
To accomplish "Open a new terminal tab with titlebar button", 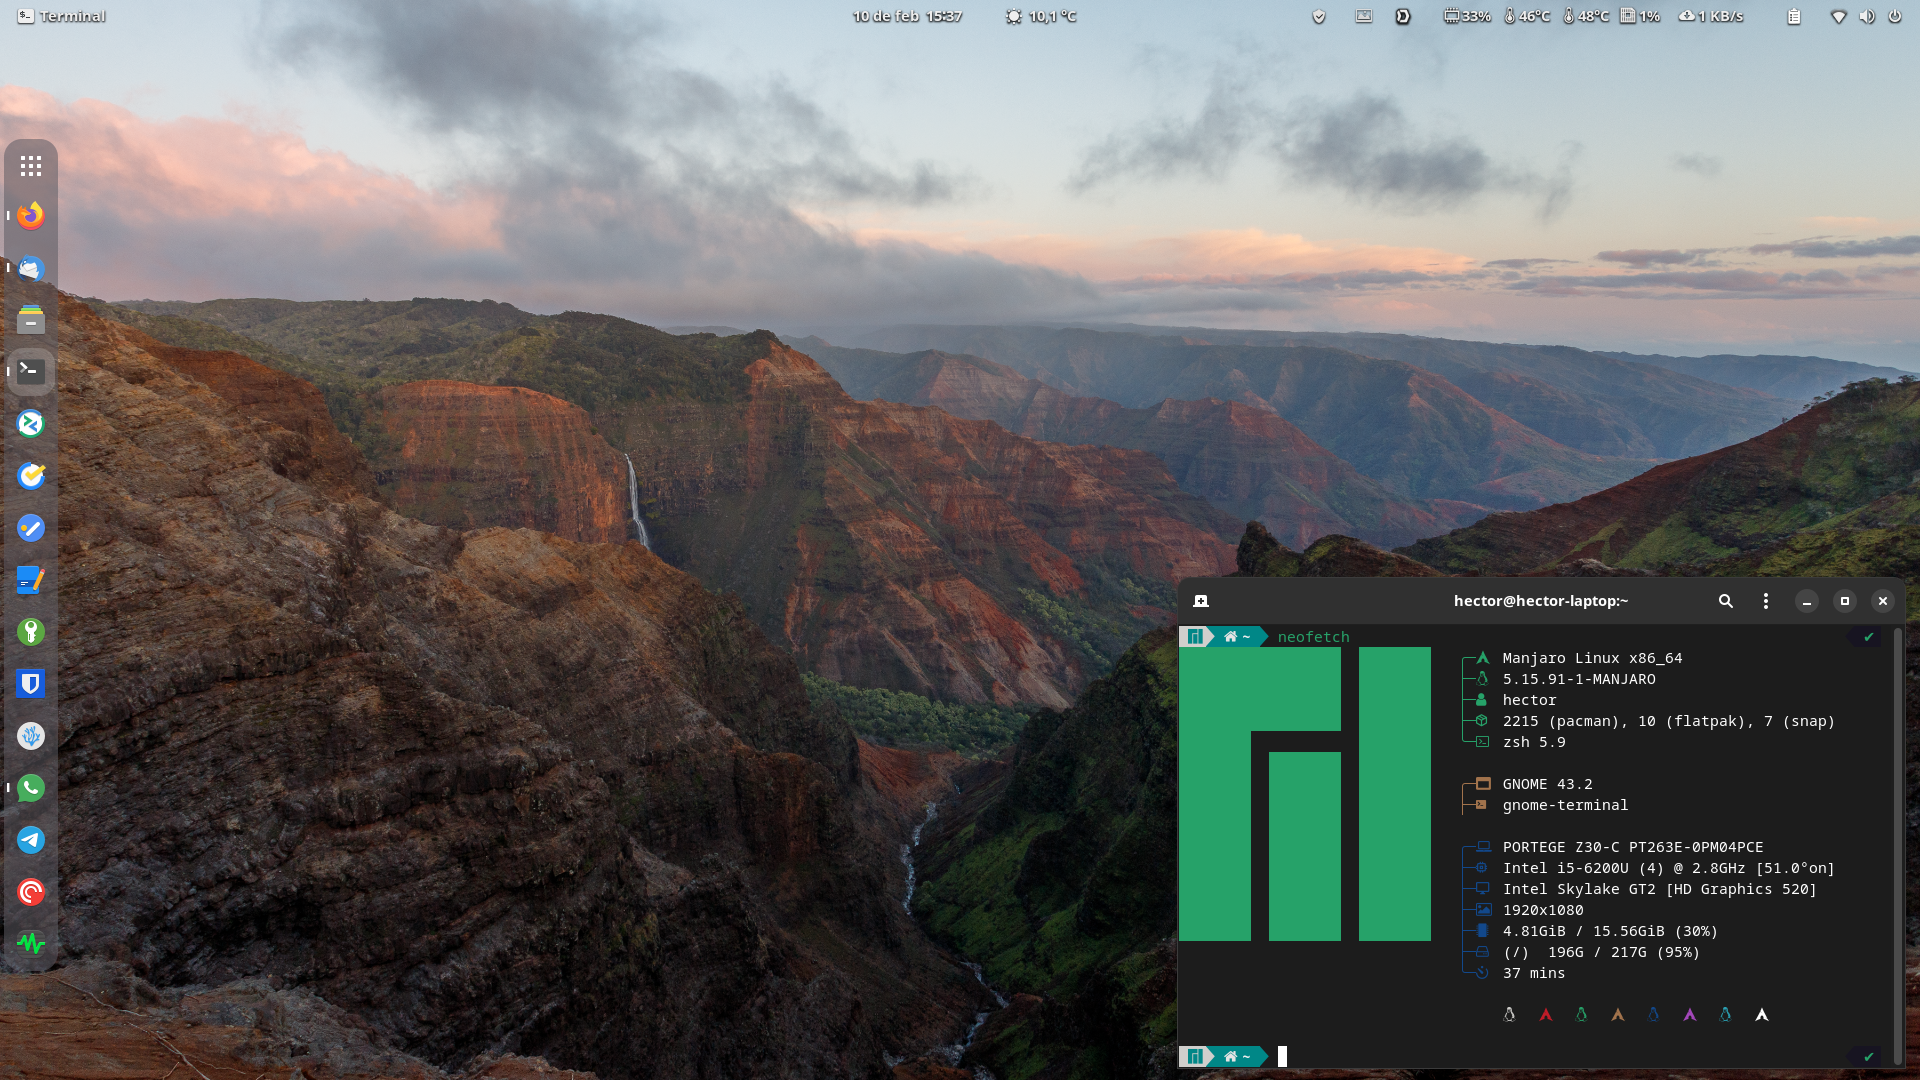I will [1201, 601].
